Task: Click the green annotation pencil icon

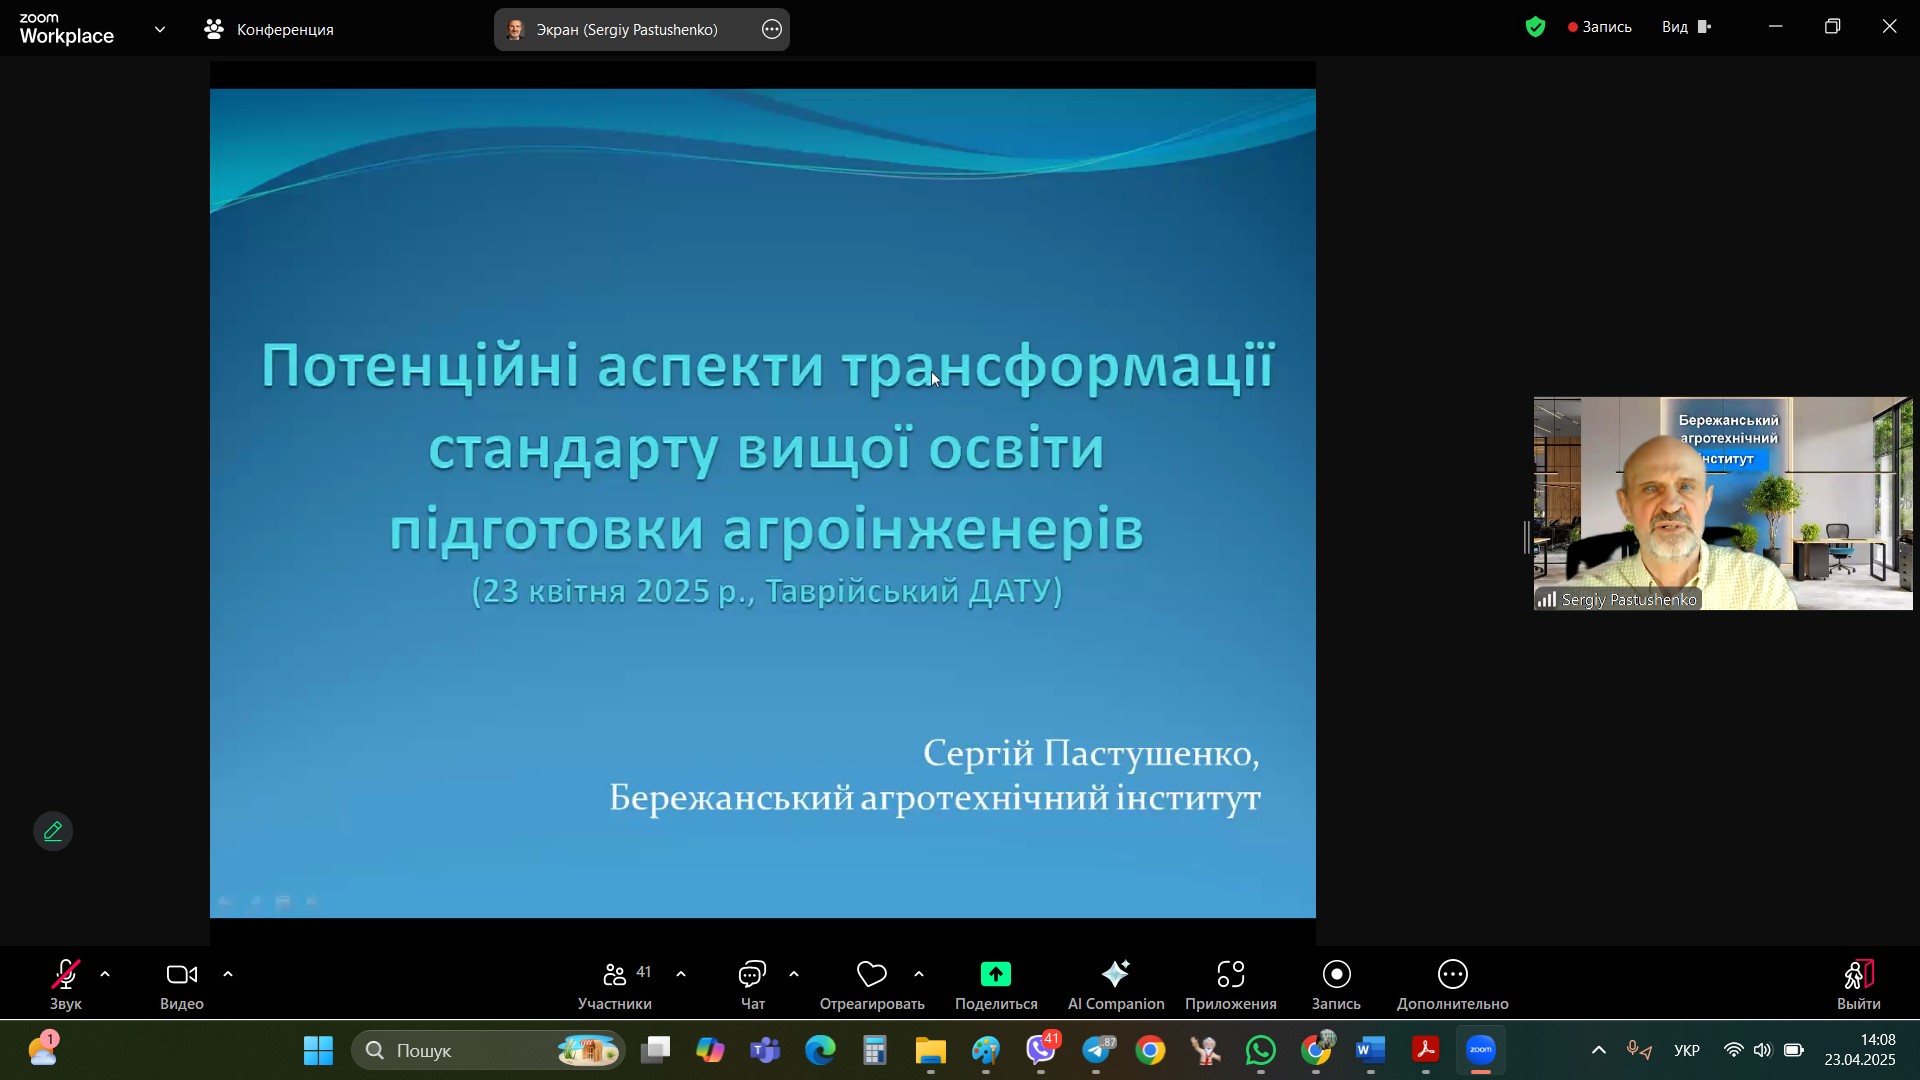Action: click(x=53, y=831)
